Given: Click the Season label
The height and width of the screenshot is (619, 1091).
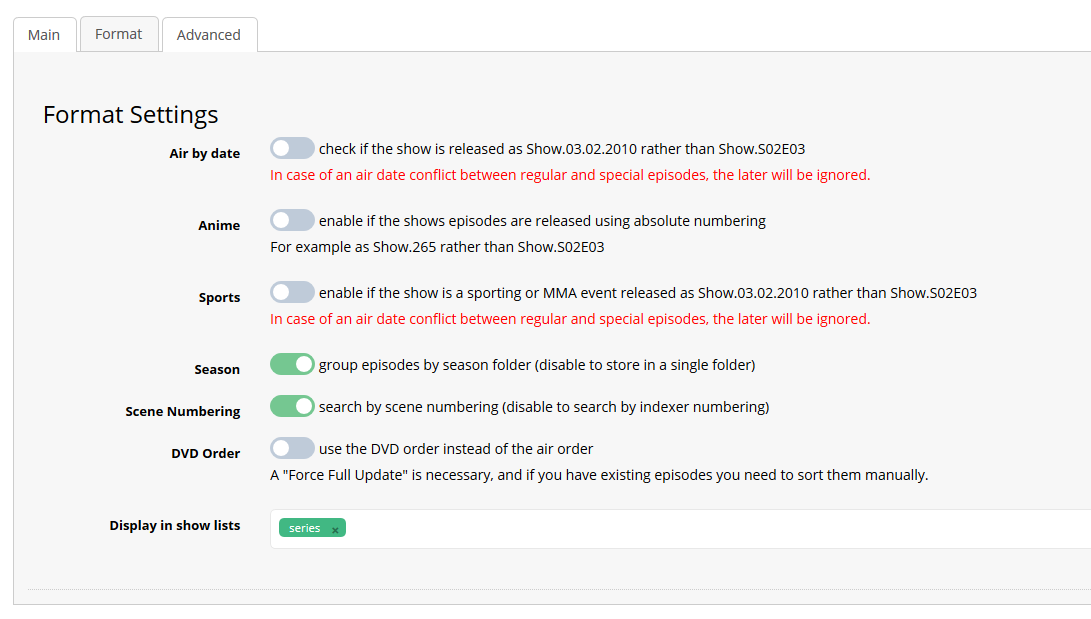Looking at the screenshot, I should click(217, 369).
